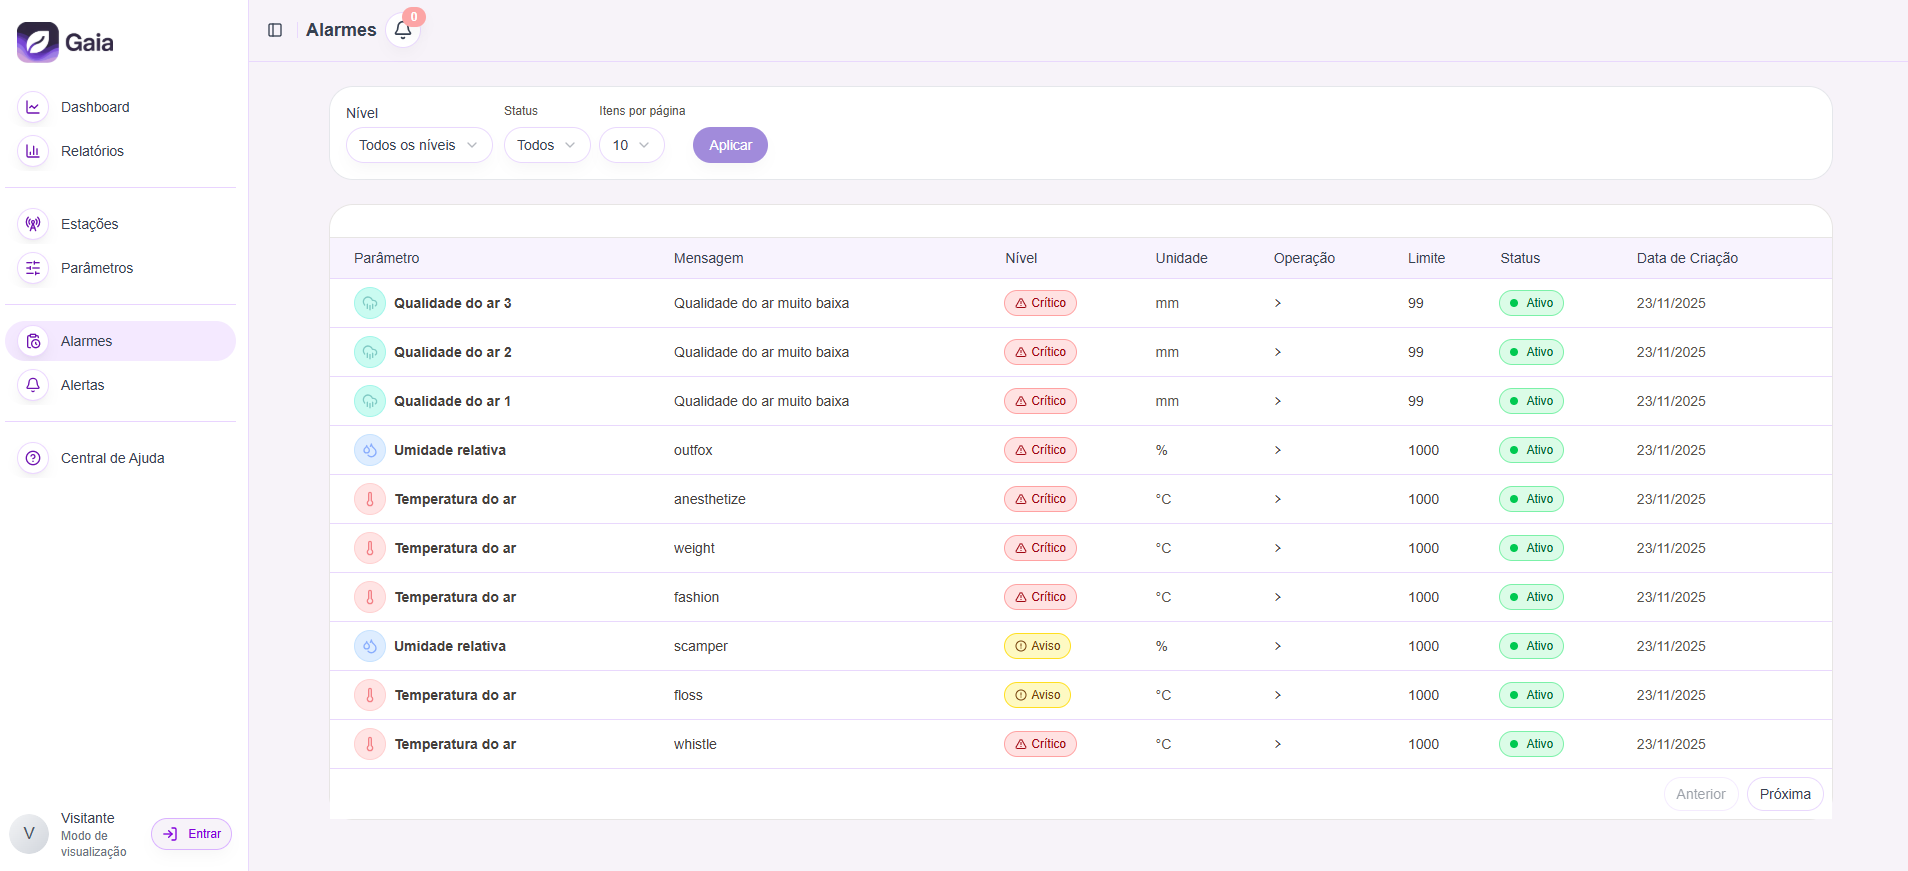Click the Dashboard chart icon
The image size is (1908, 871).
pos(33,107)
